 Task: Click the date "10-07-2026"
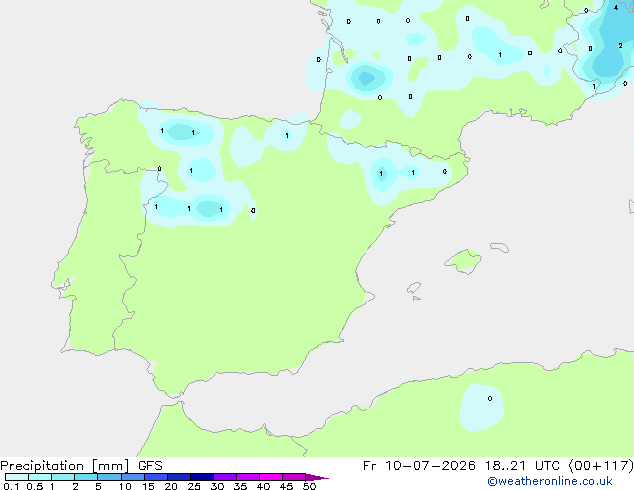click(430, 466)
